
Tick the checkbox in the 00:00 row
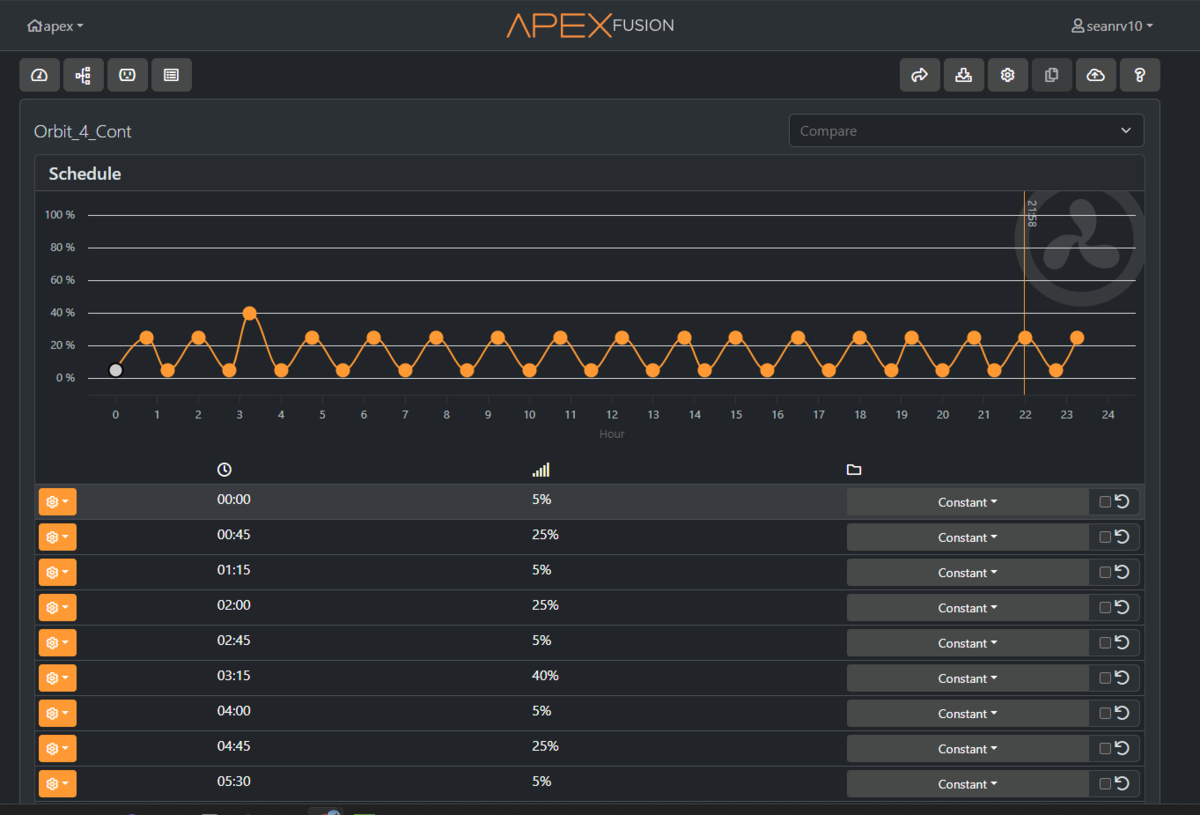click(1105, 502)
